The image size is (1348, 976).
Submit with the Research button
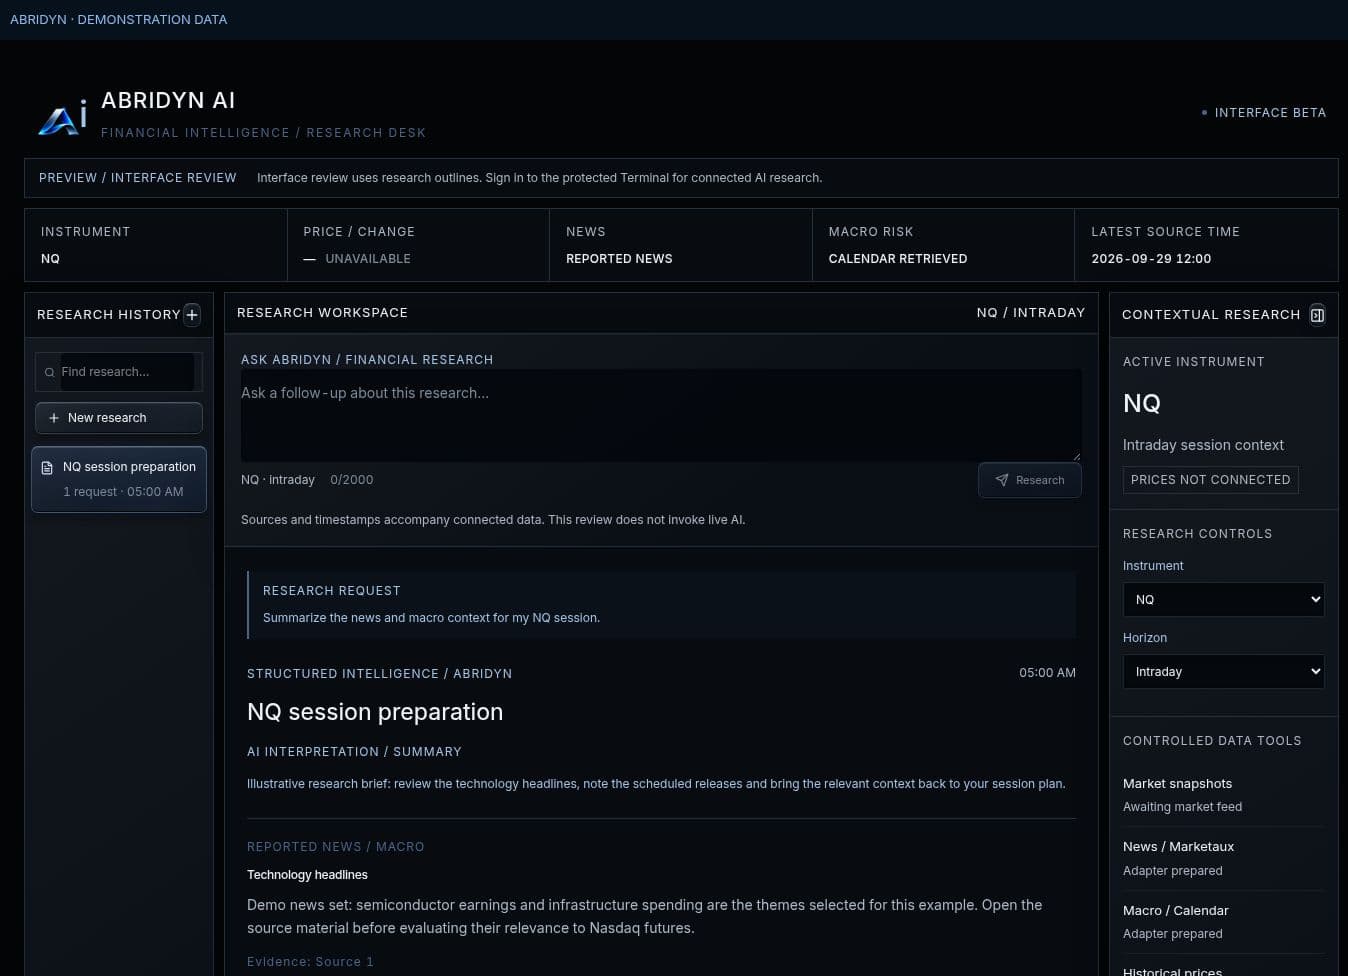tap(1030, 480)
